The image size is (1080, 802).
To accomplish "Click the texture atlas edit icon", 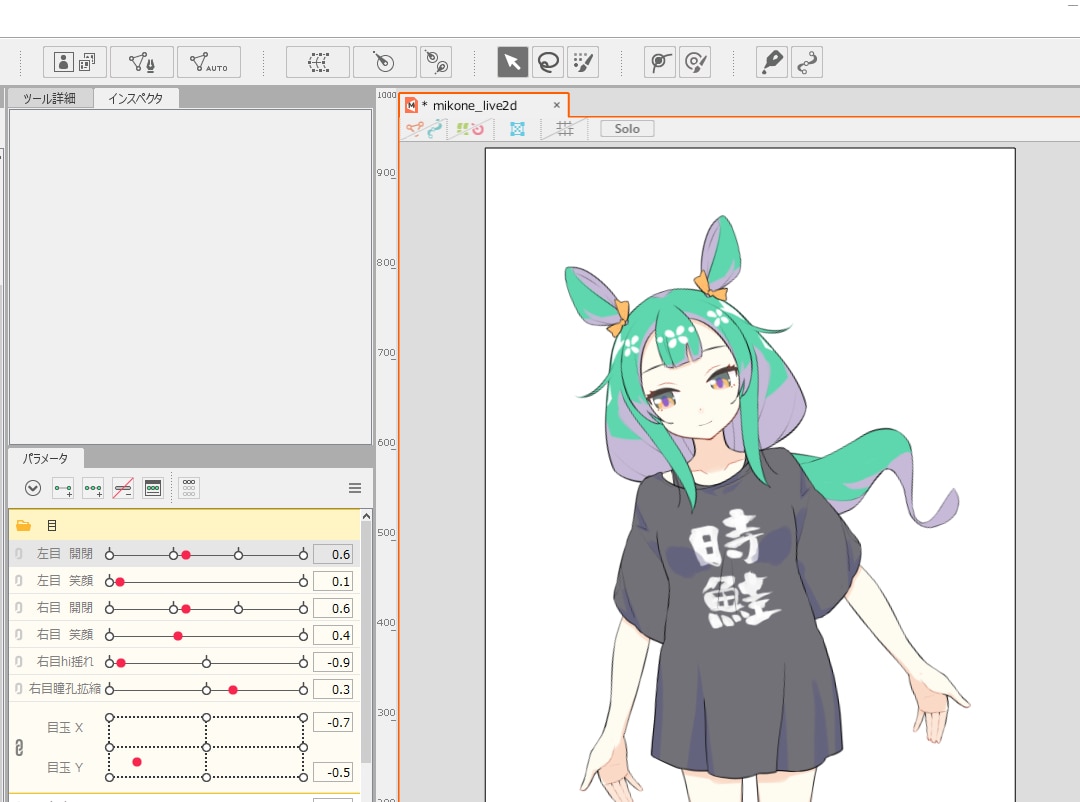I will [x=74, y=62].
